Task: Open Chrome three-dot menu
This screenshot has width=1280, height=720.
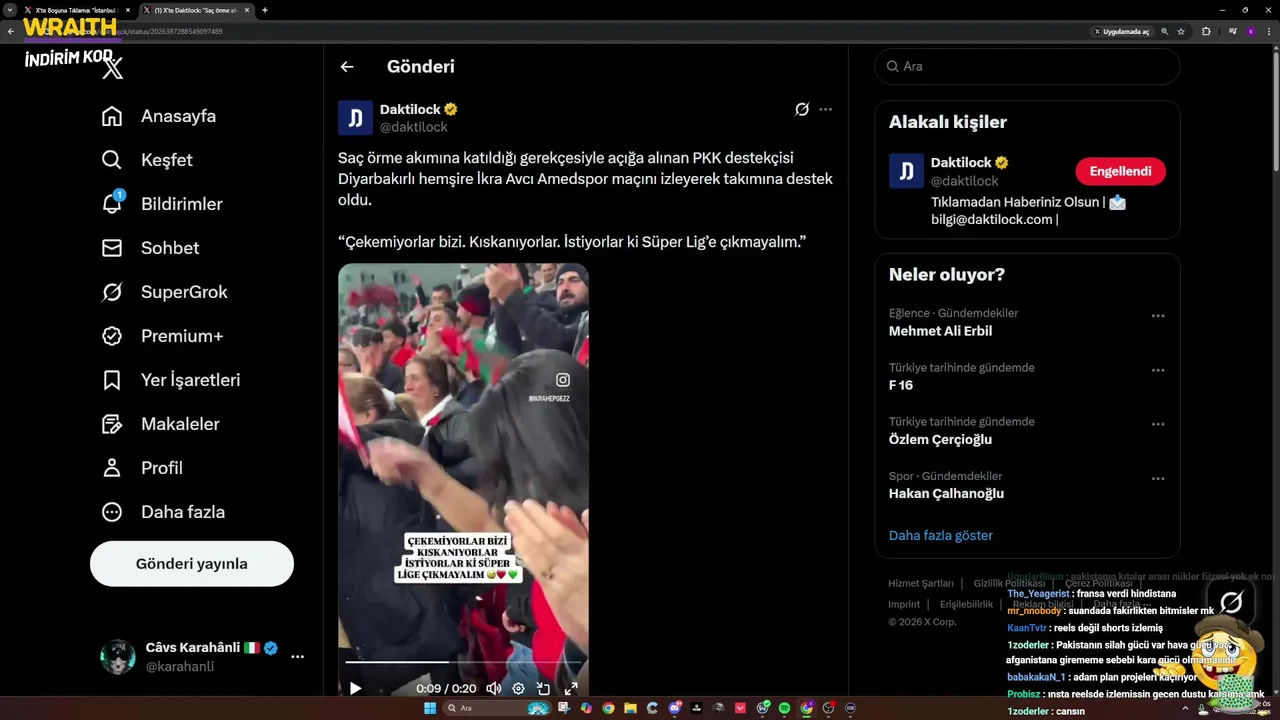Action: (x=1269, y=32)
